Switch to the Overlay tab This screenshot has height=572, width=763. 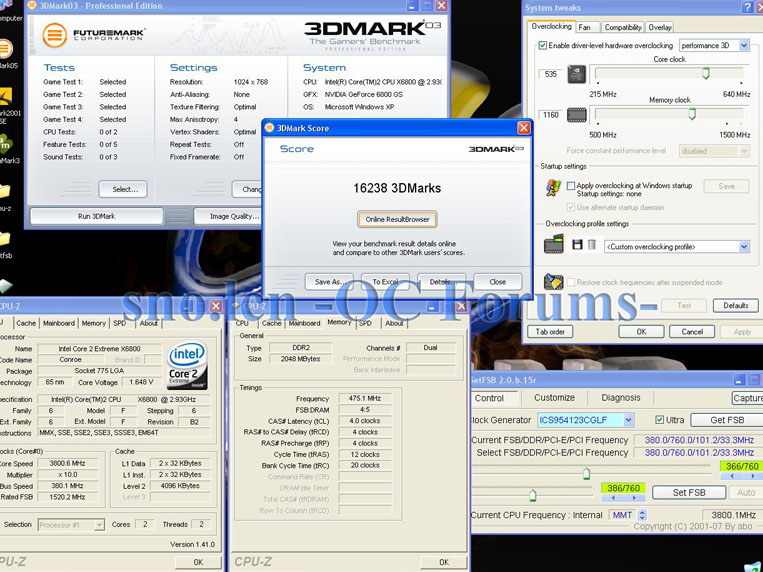point(660,27)
